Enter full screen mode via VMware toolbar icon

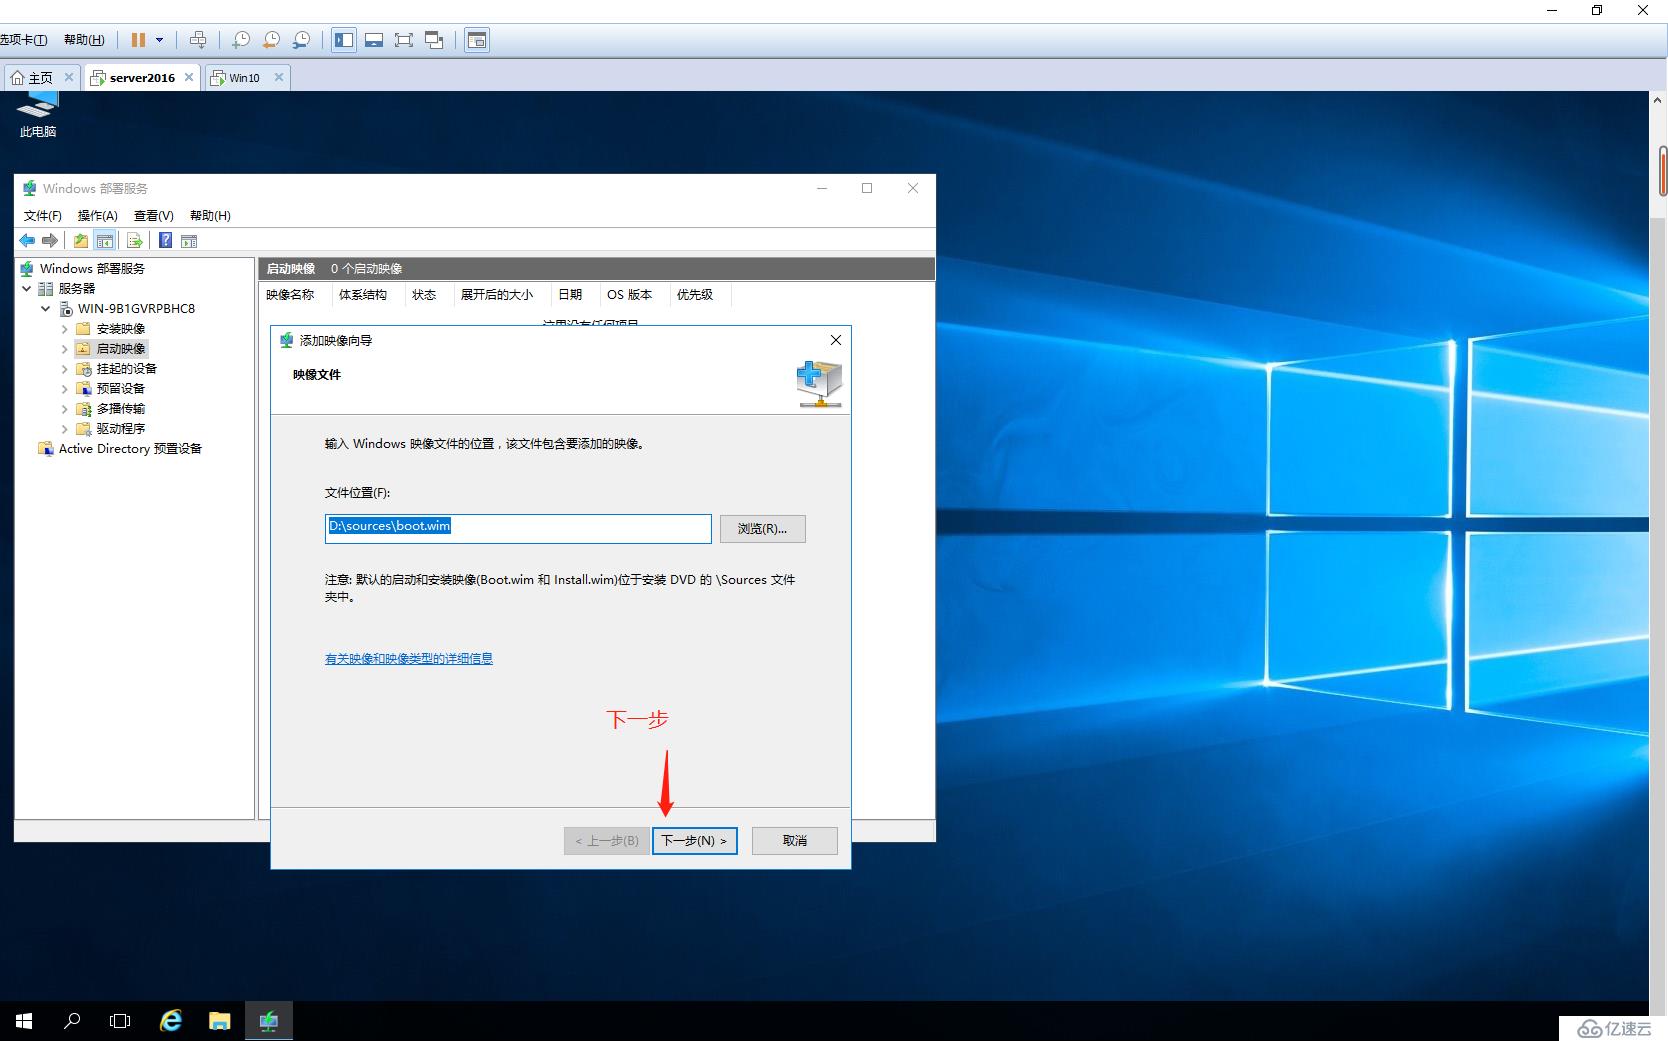pyautogui.click(x=404, y=40)
